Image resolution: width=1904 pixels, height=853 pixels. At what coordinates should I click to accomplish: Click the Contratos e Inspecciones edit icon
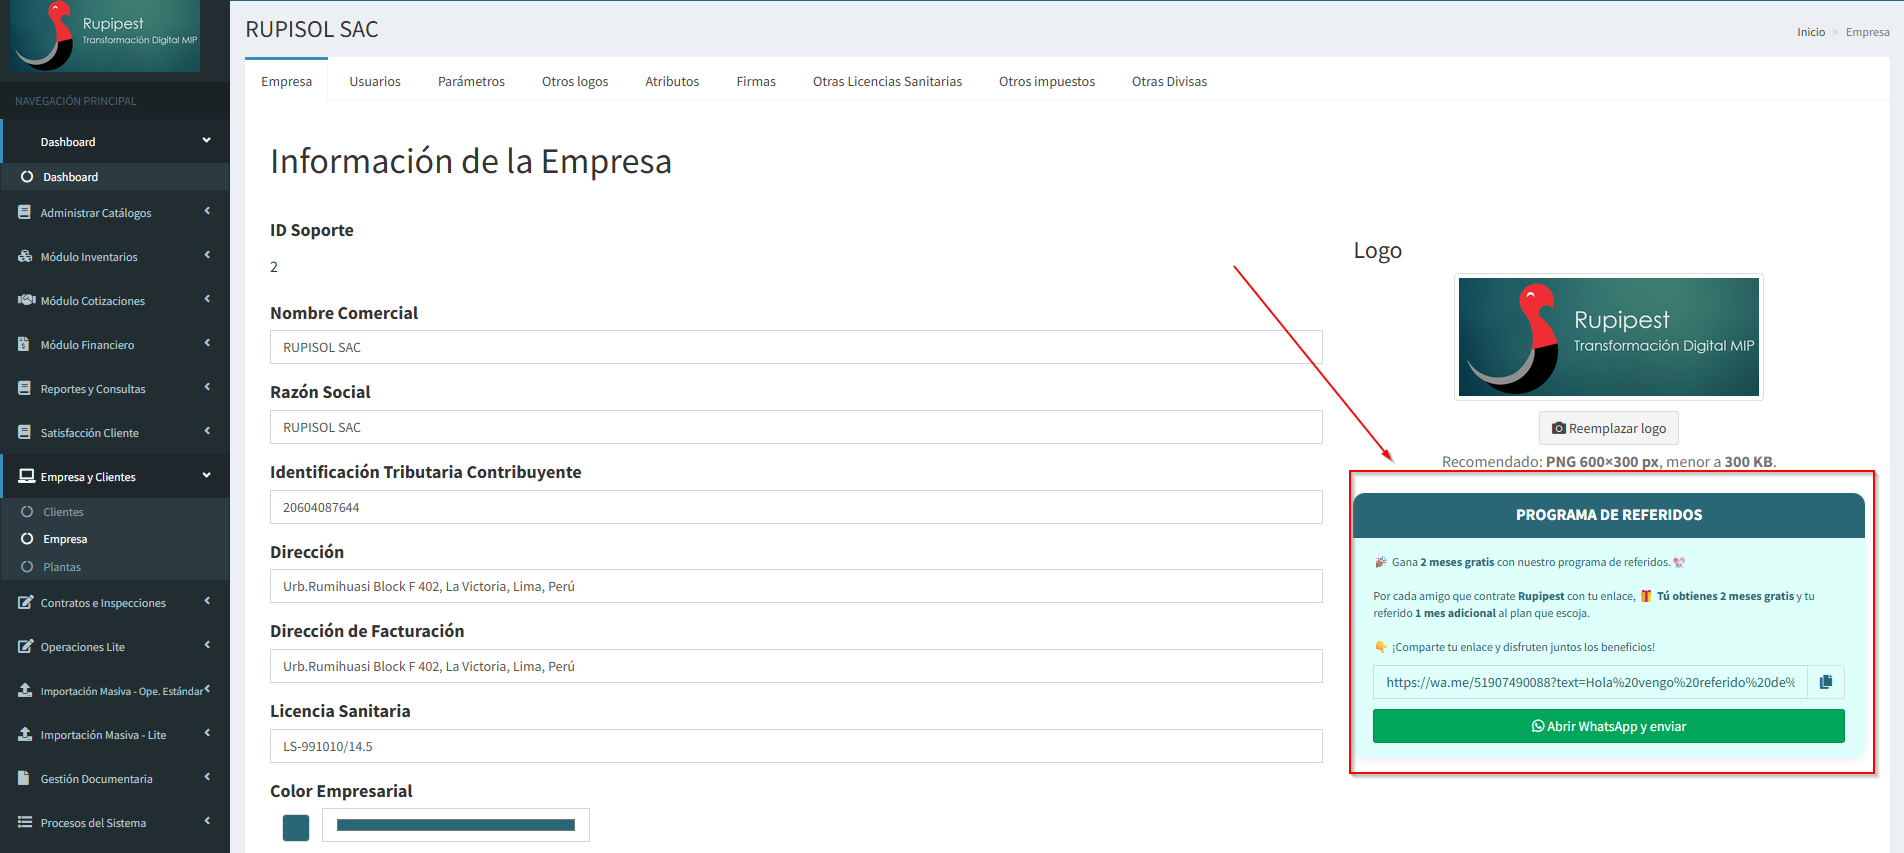pyautogui.click(x=26, y=602)
